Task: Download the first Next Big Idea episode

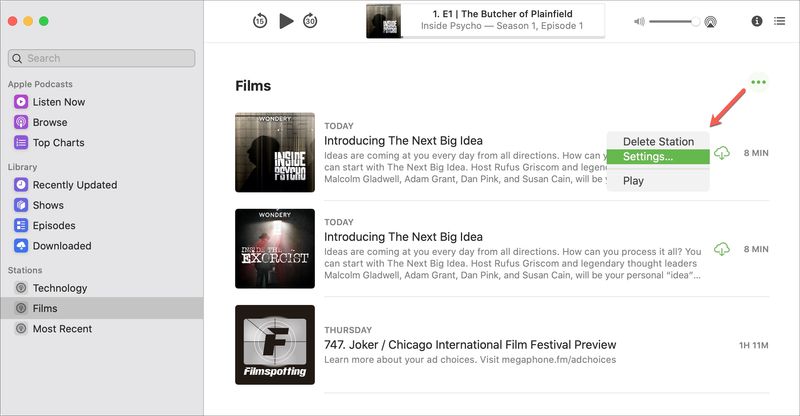Action: 721,153
